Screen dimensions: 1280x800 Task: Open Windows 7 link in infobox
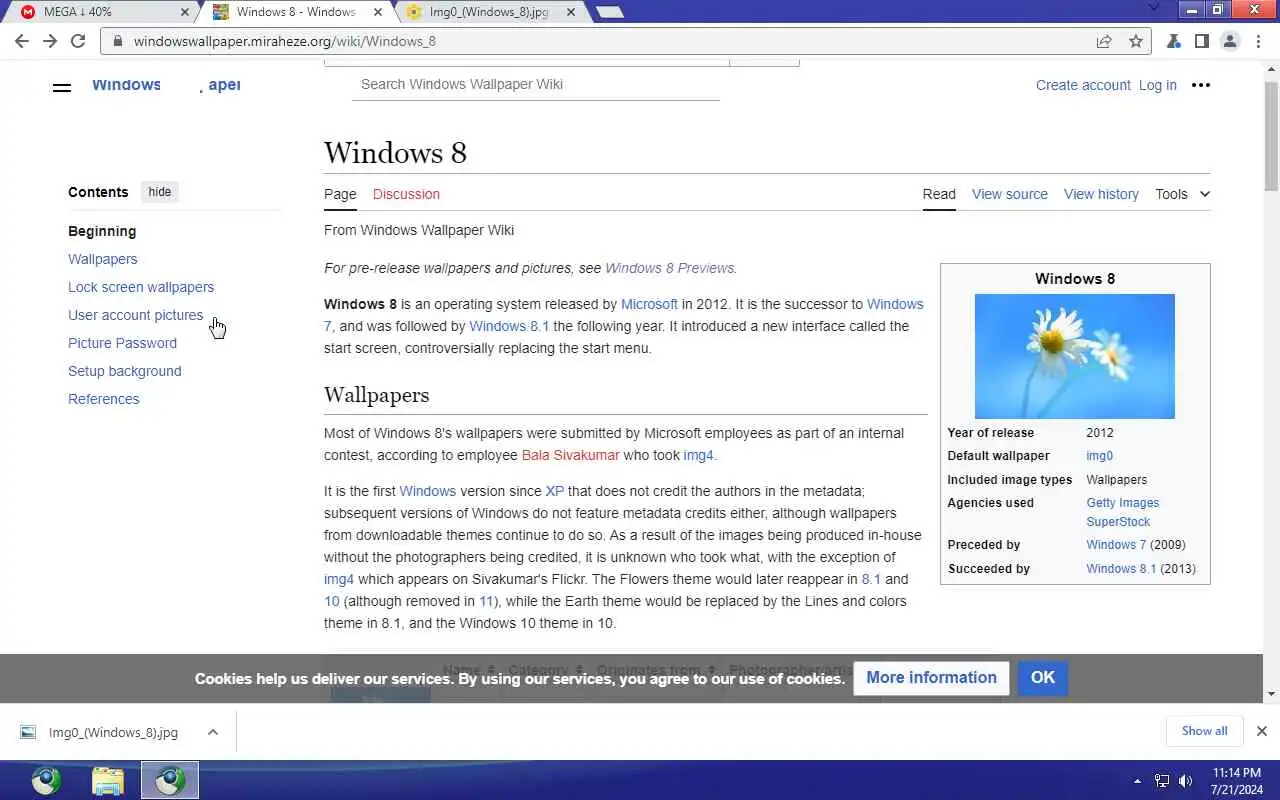[x=1116, y=545]
